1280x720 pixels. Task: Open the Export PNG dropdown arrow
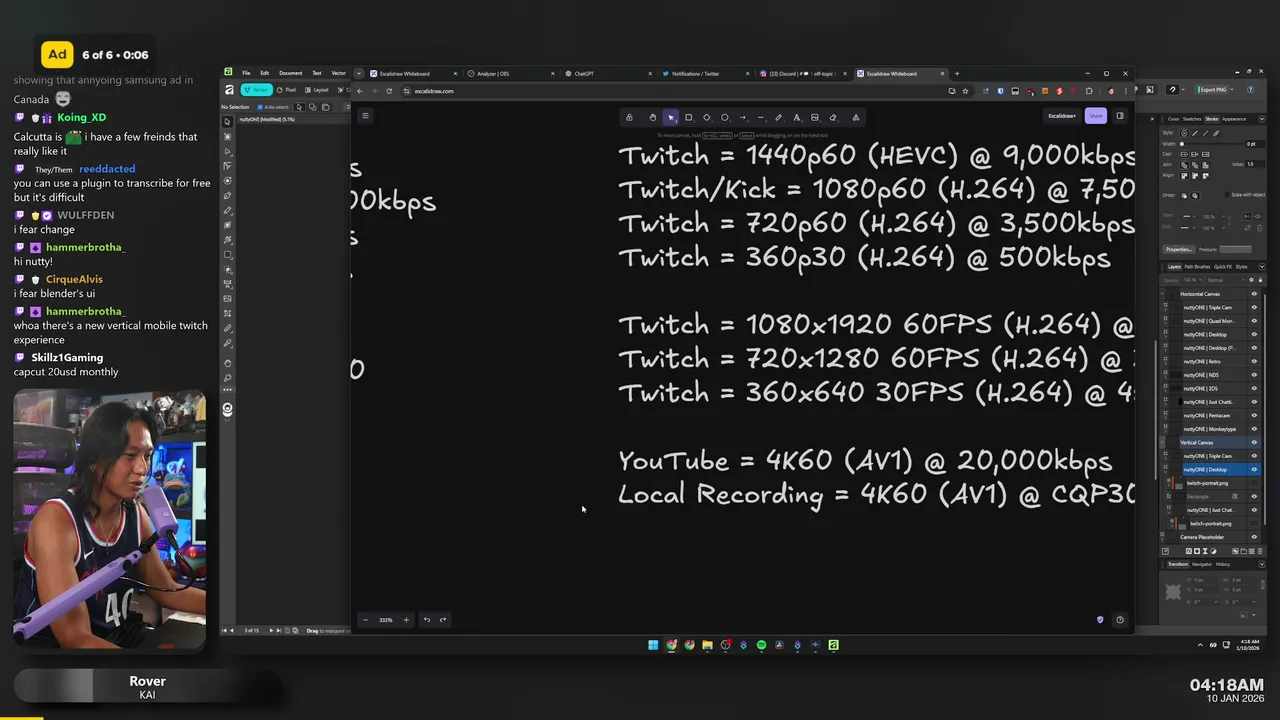1232,90
